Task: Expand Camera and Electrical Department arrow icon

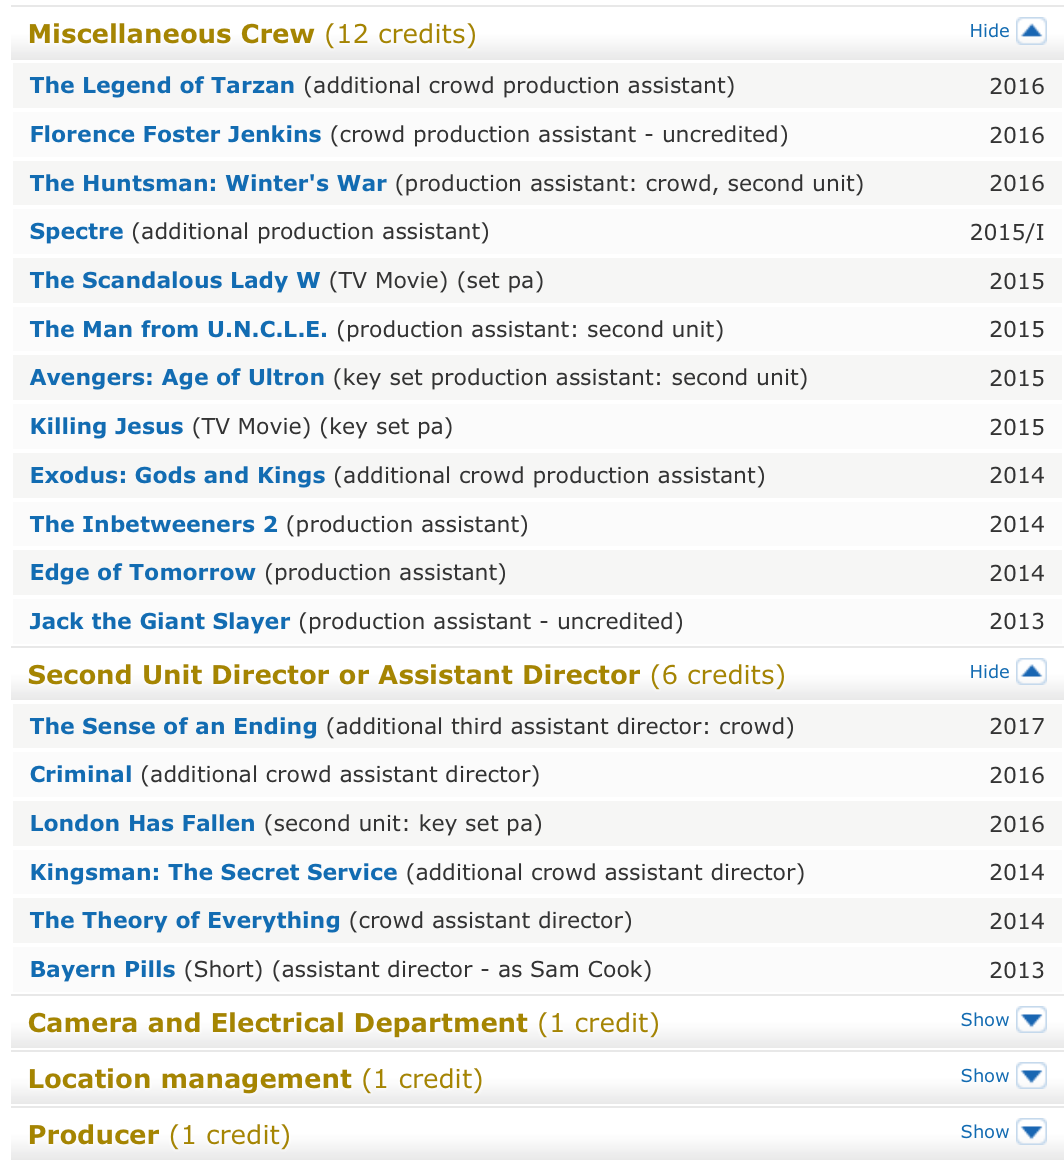Action: point(1031,1019)
